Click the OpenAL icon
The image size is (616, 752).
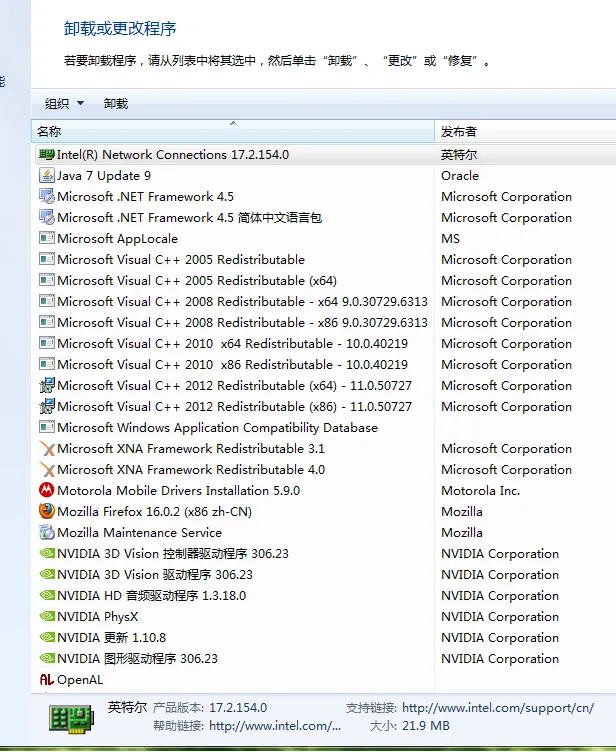click(47, 680)
